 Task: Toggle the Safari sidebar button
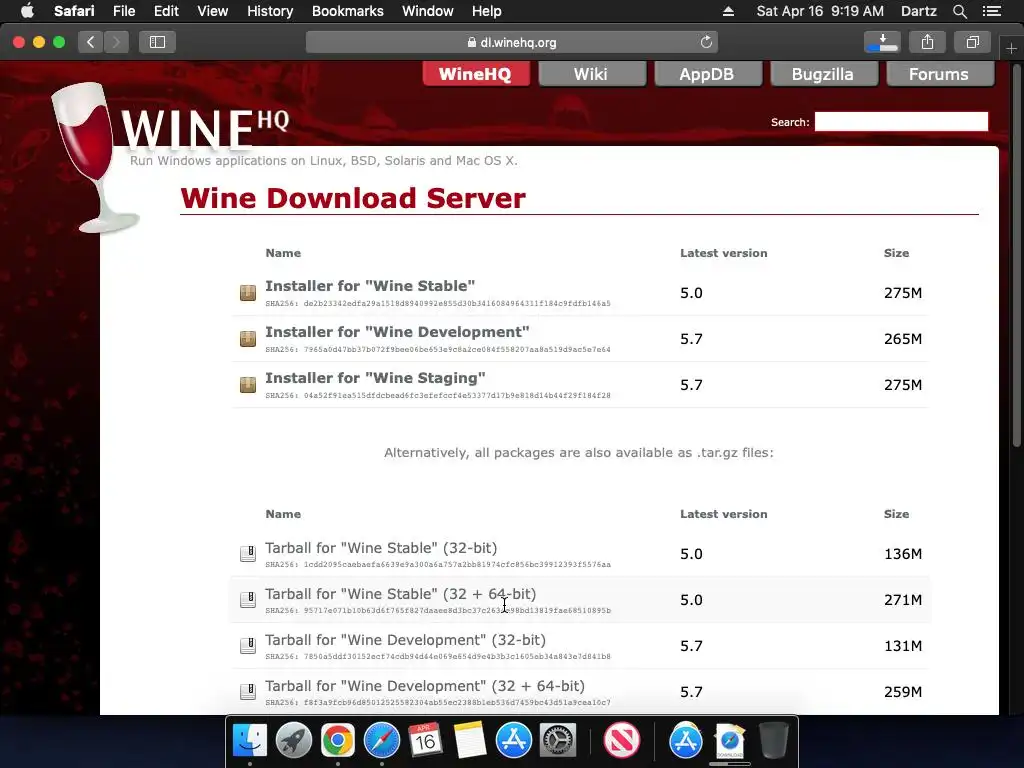point(157,42)
